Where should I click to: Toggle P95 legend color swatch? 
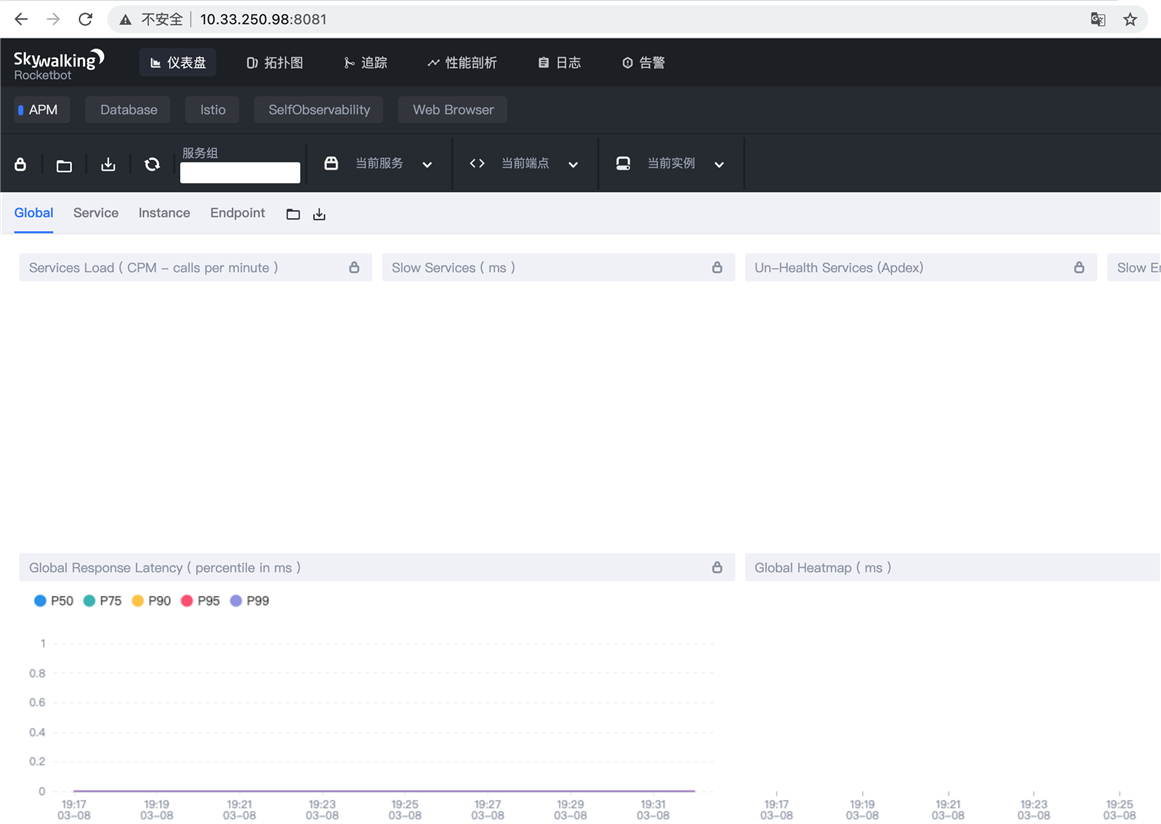click(187, 601)
